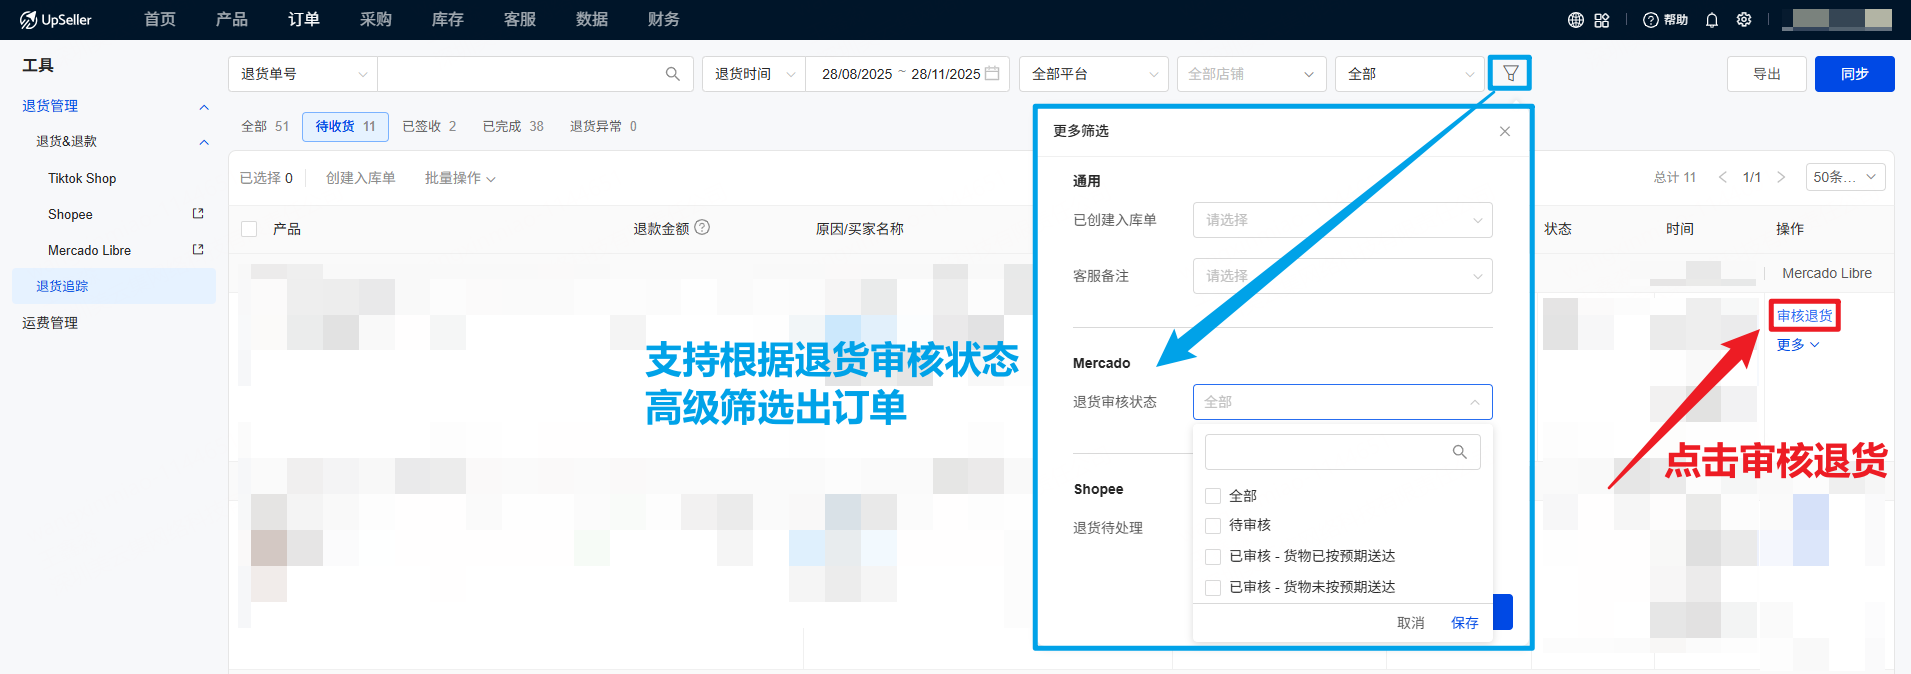Open the 已创建入库单 select dropdown

pyautogui.click(x=1342, y=220)
